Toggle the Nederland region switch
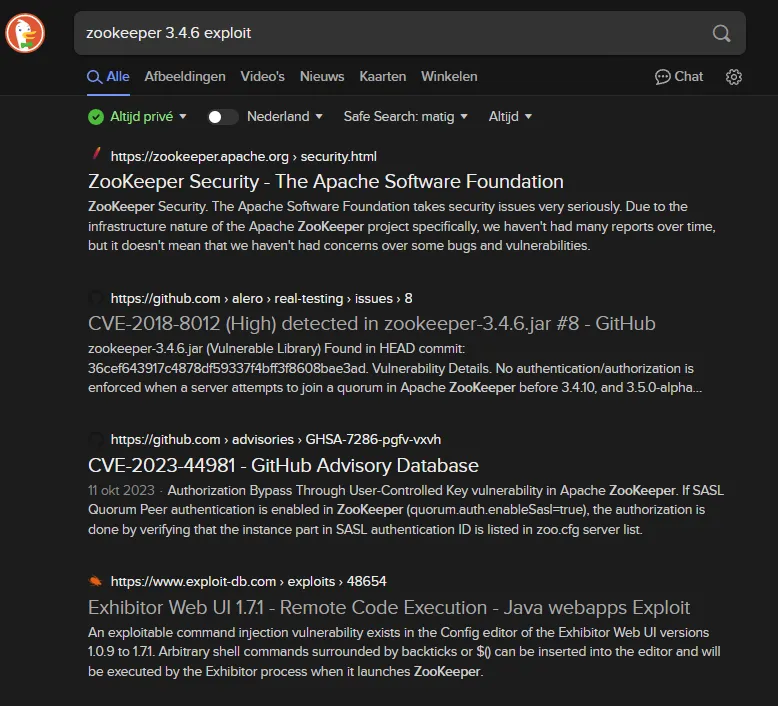 (222, 117)
